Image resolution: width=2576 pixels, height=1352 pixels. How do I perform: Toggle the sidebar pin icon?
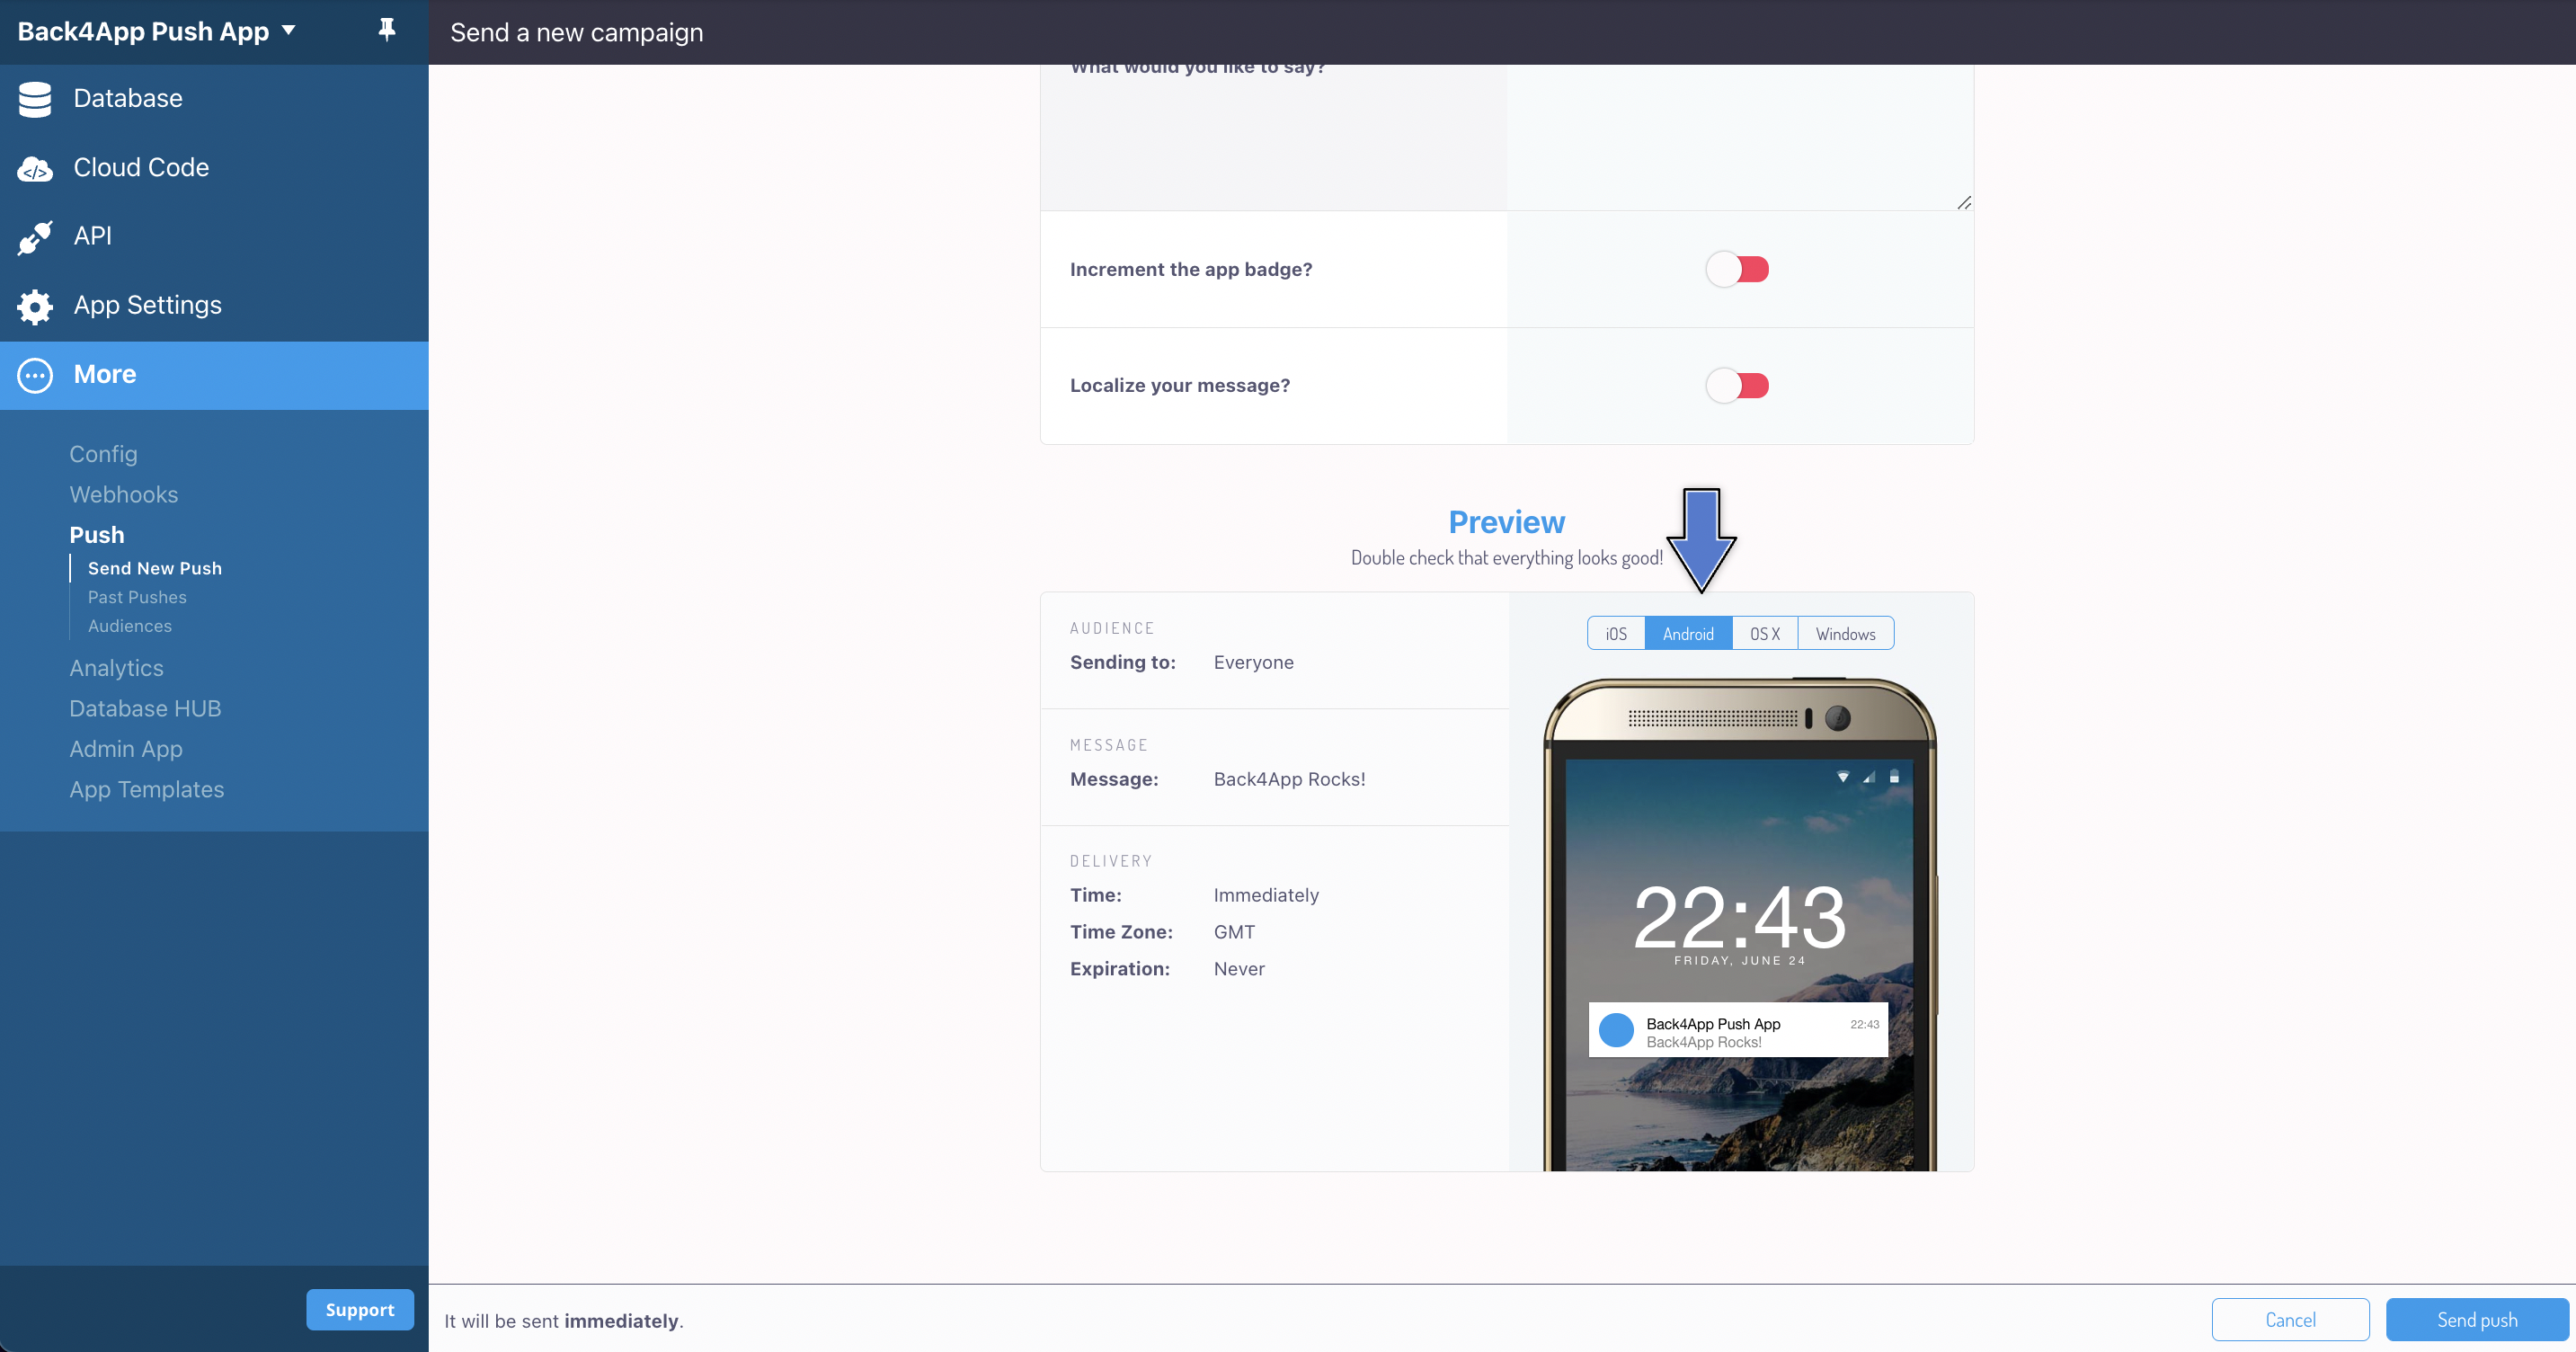(387, 30)
